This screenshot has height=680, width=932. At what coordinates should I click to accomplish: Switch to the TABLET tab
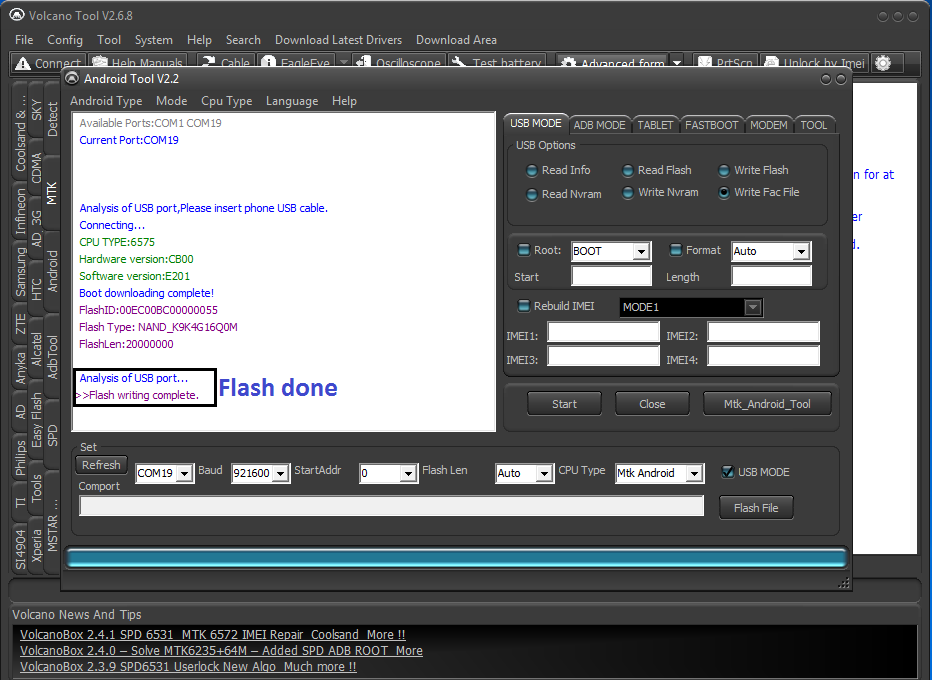655,125
